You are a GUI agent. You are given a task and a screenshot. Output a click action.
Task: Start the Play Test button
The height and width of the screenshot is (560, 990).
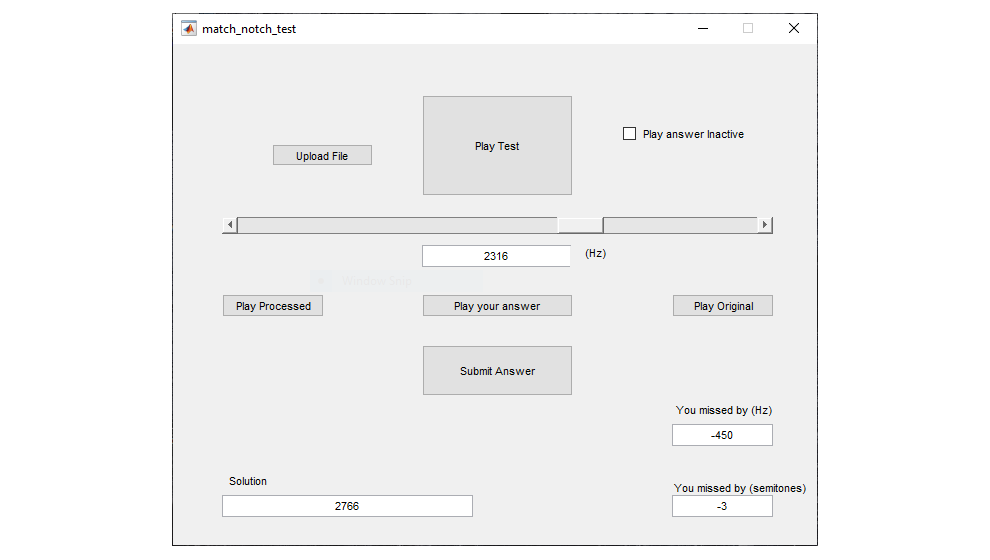(x=497, y=145)
